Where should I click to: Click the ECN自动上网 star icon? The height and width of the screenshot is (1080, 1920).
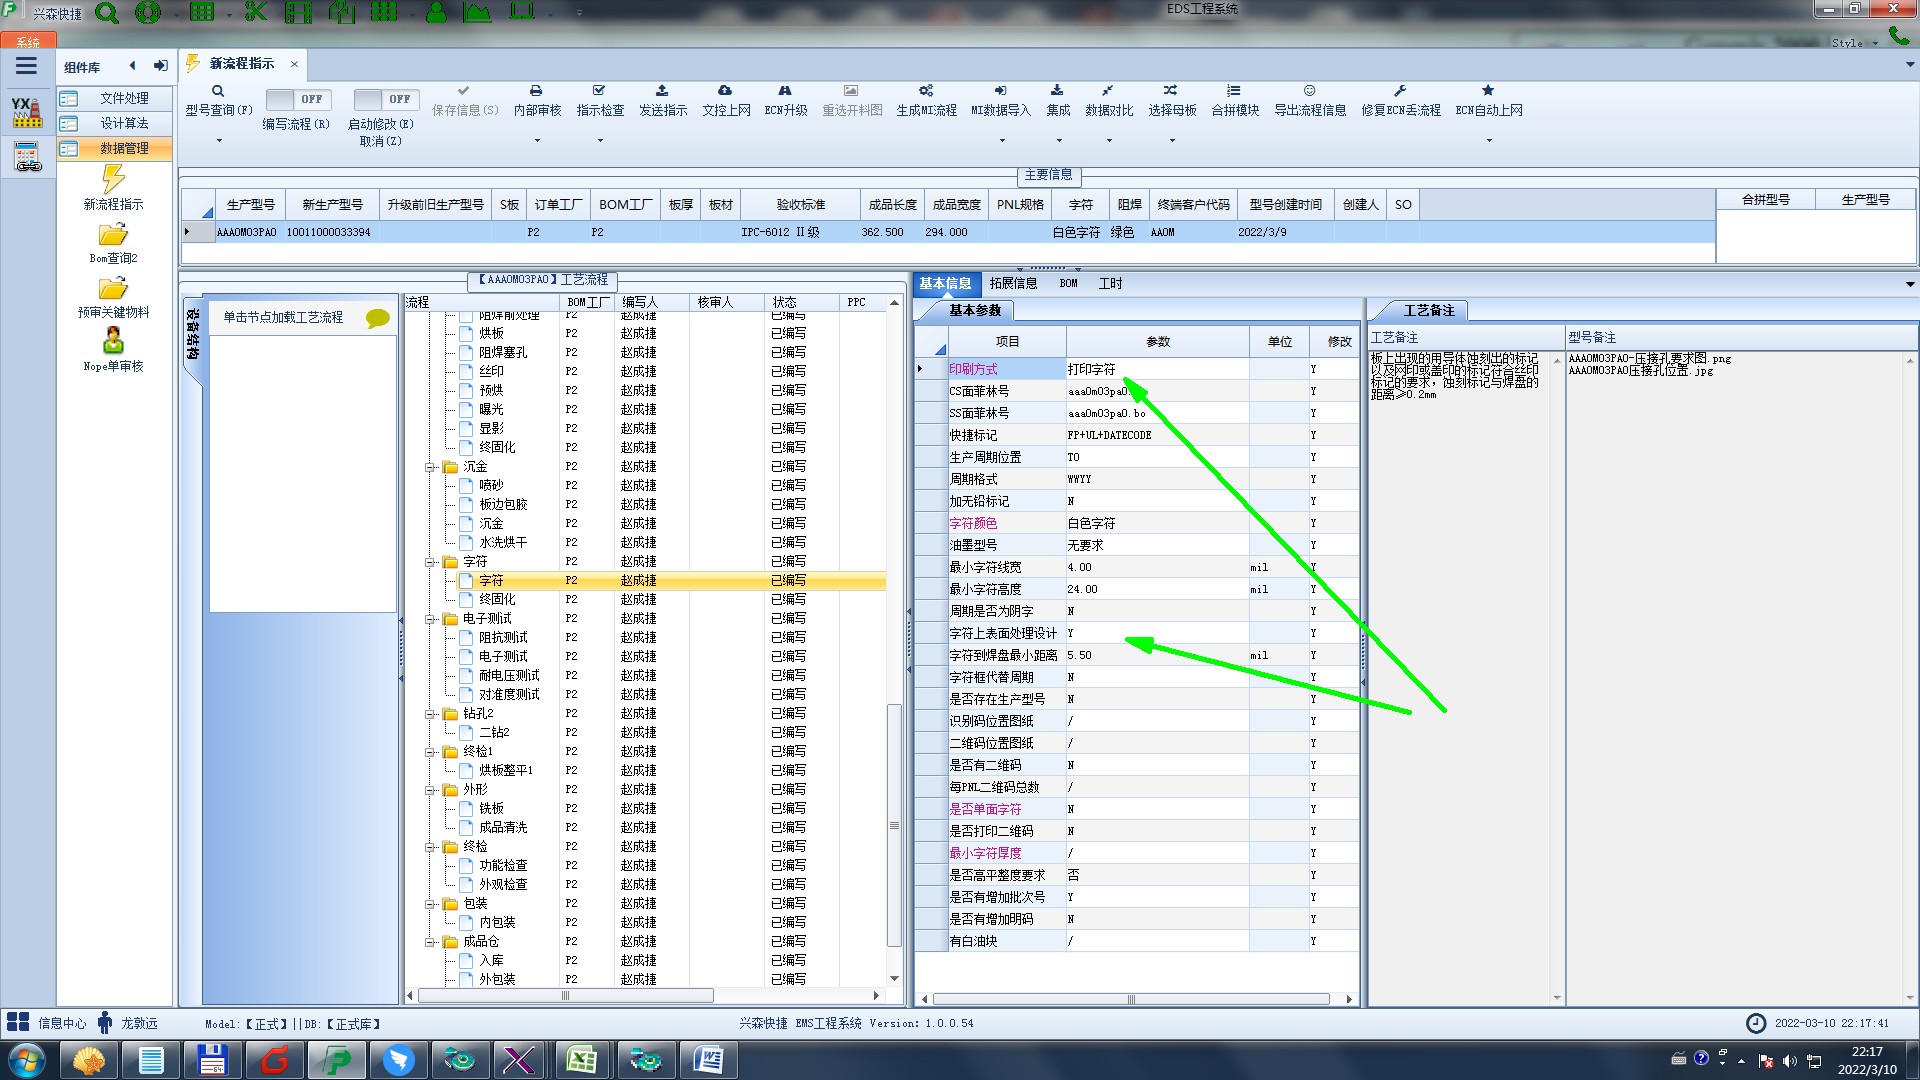(x=1488, y=91)
